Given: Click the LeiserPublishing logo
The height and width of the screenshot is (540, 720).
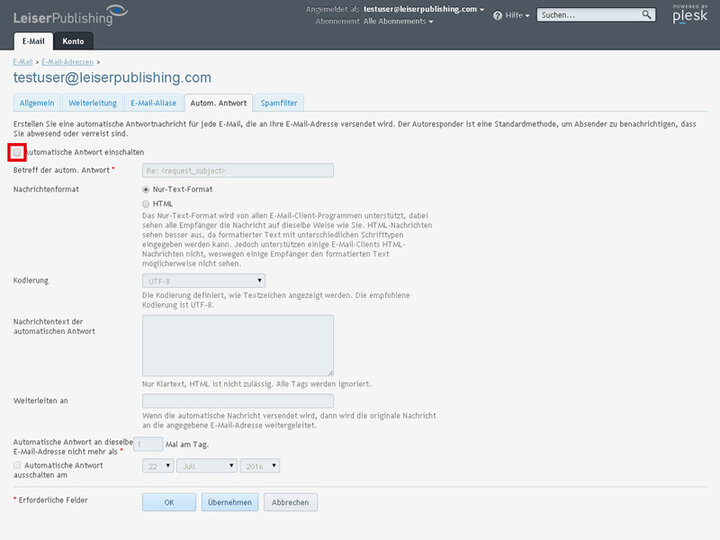Looking at the screenshot, I should (x=70, y=14).
